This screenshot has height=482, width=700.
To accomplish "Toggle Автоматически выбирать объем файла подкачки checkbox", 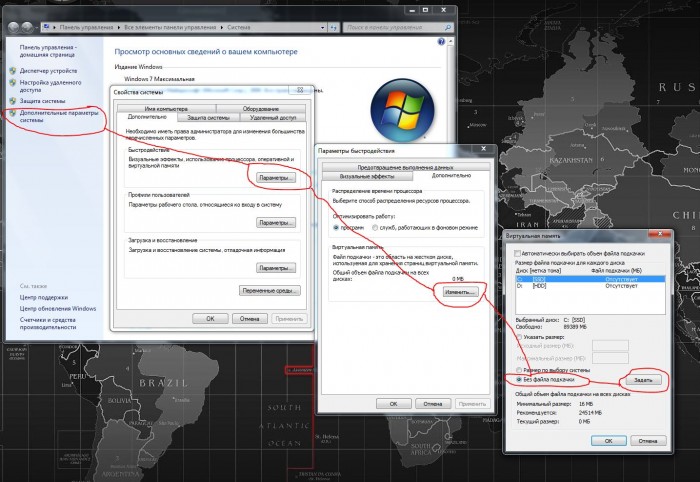I will click(x=518, y=253).
